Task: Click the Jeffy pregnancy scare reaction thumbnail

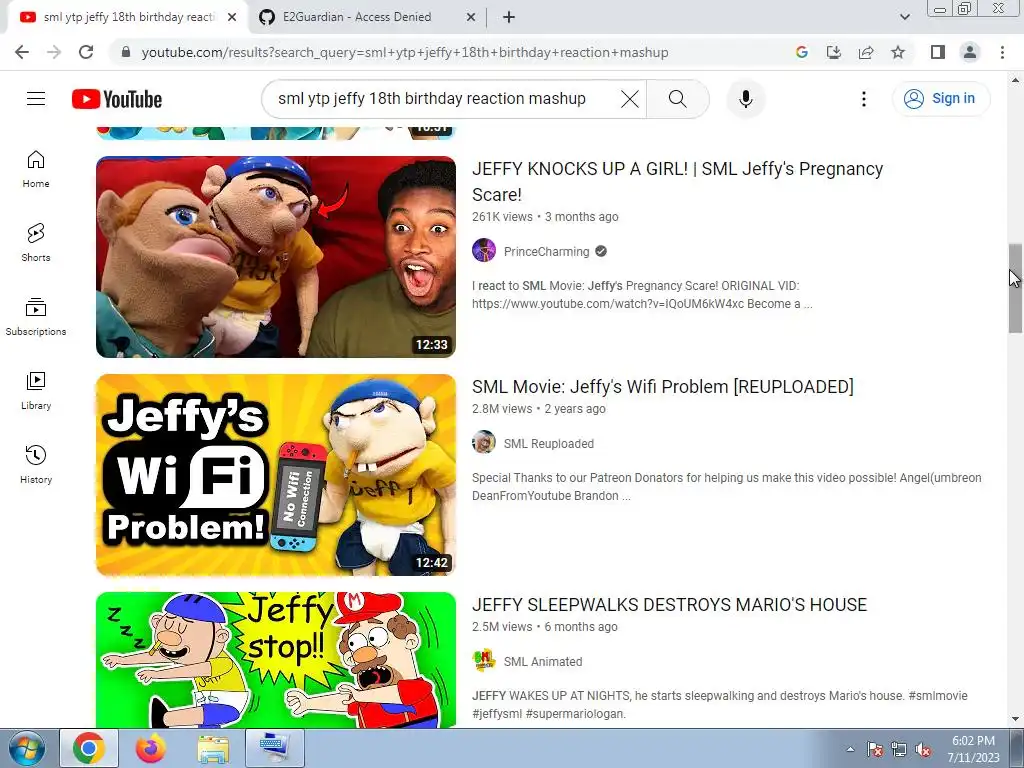Action: point(276,257)
